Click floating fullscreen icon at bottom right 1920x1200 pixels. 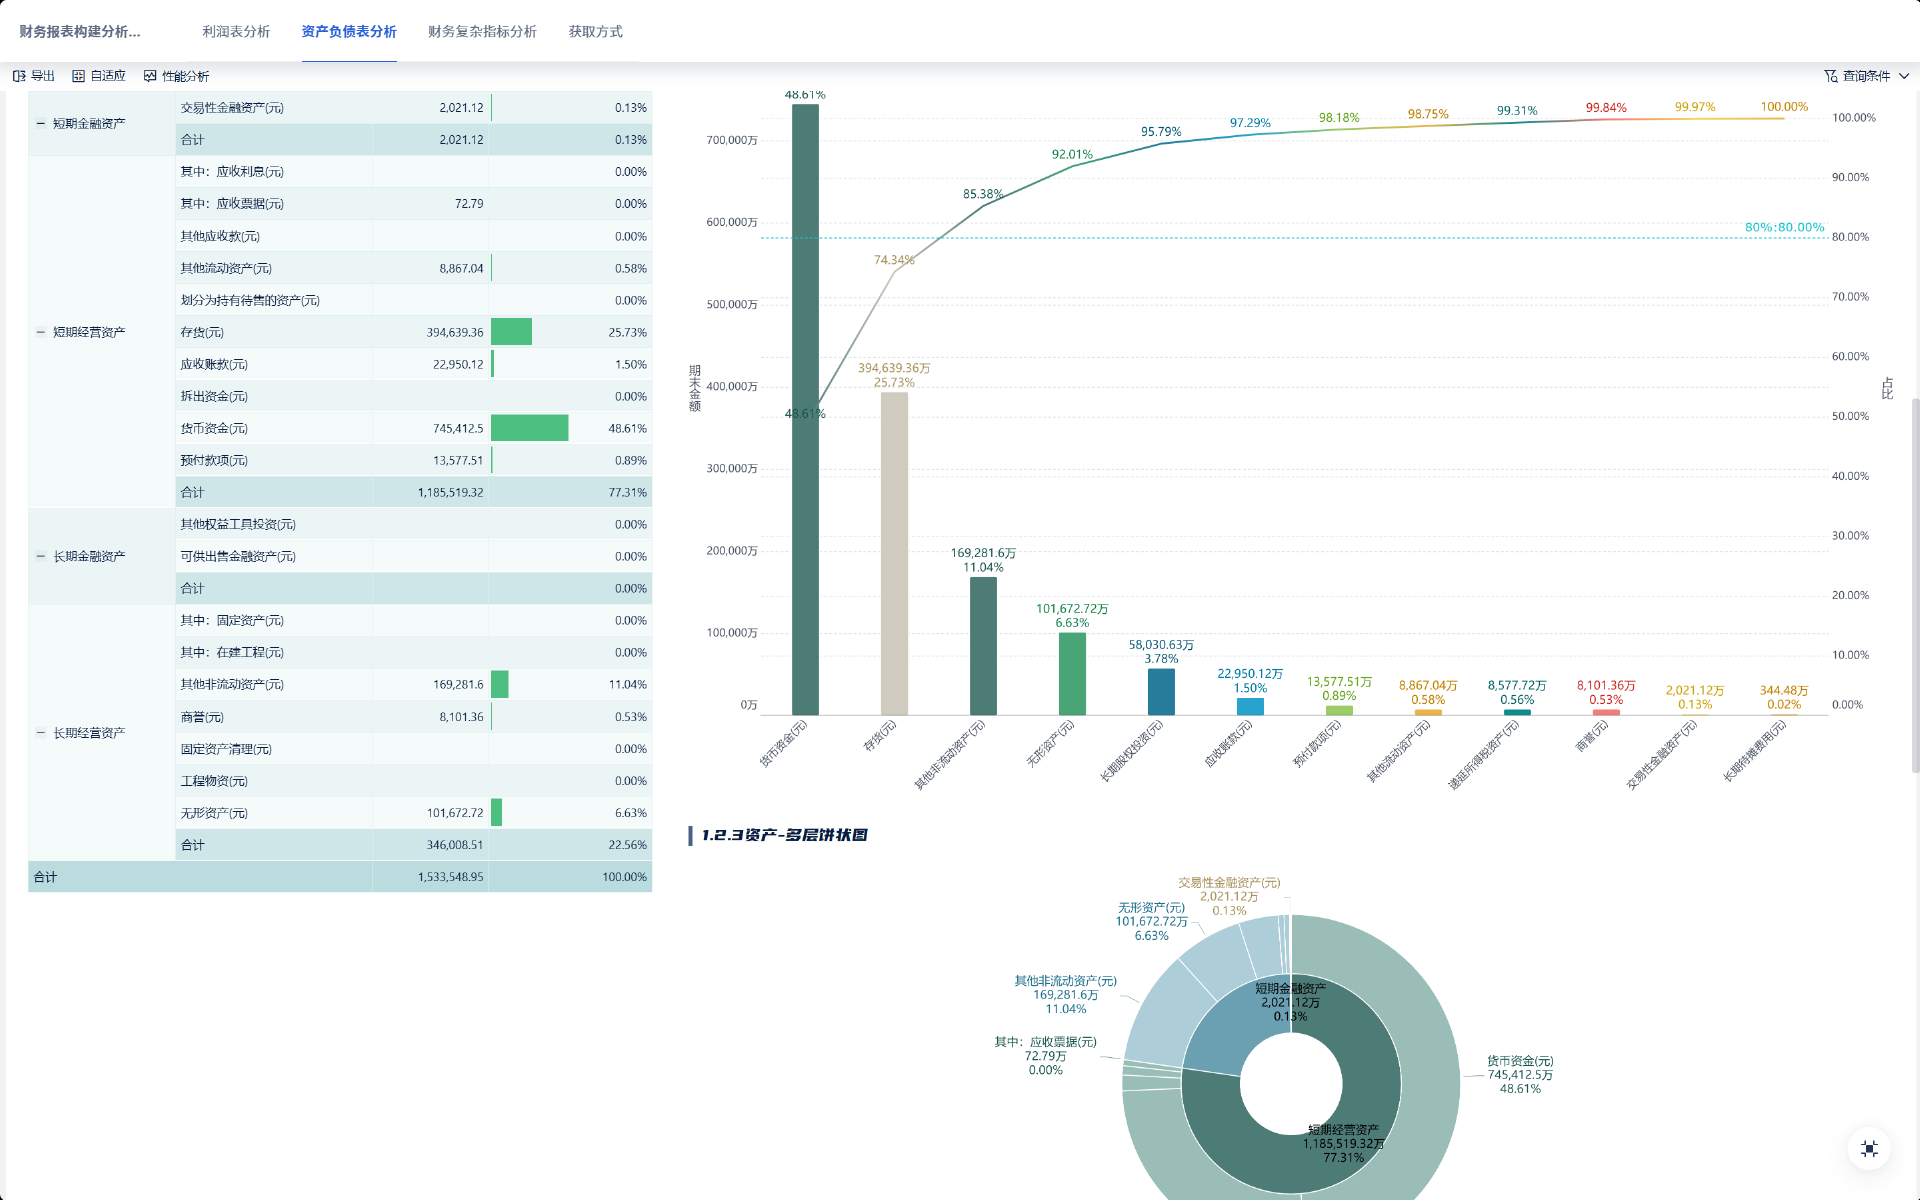[1869, 1149]
